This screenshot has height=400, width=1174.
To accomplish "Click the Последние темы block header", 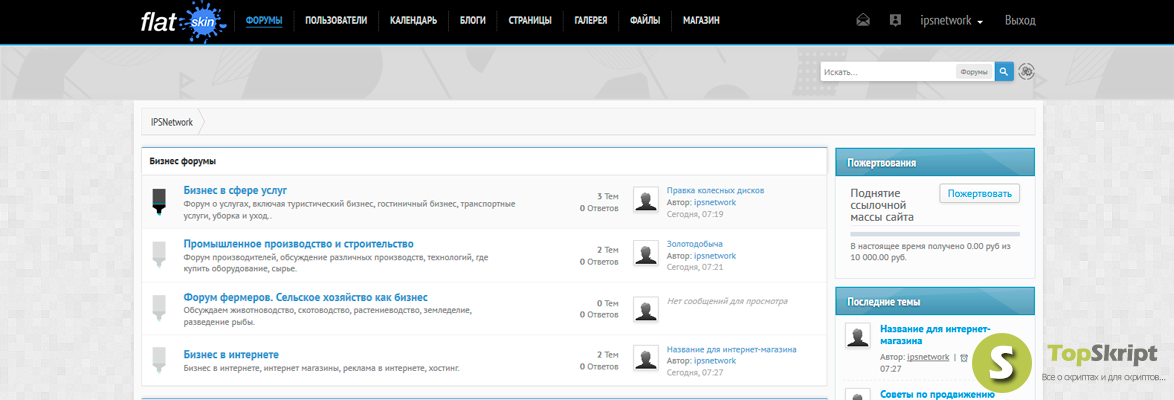I will [x=935, y=301].
